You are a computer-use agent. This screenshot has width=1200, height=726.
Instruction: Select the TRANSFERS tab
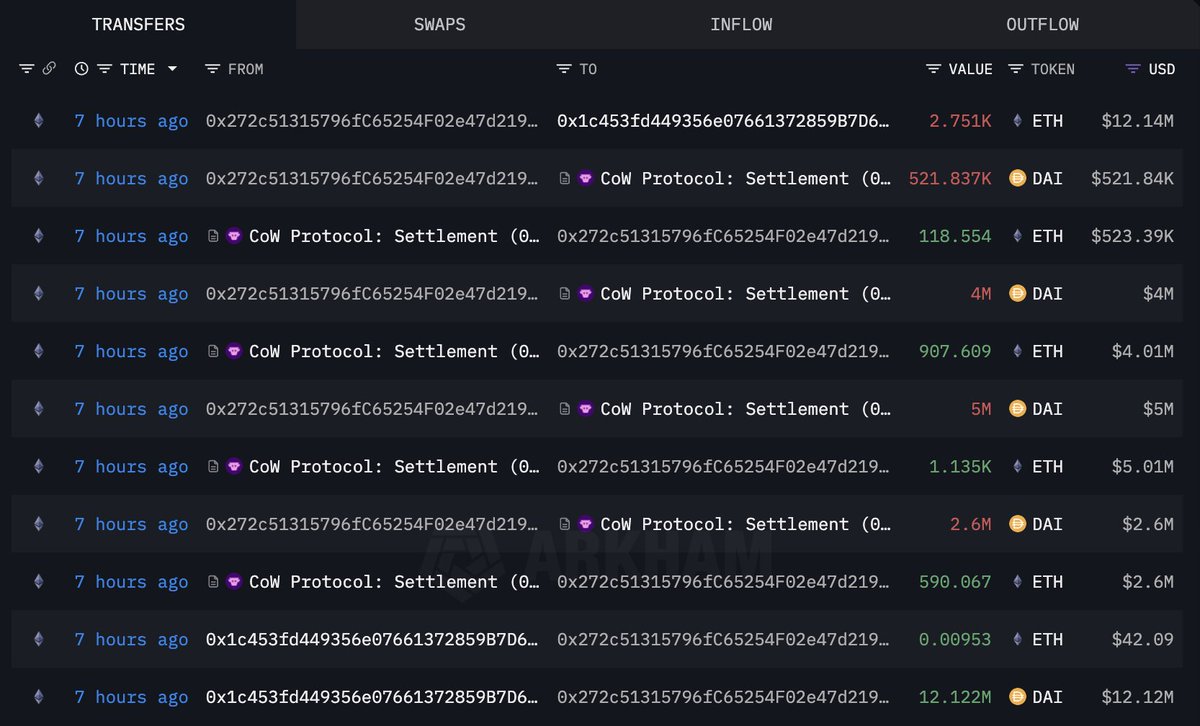click(x=138, y=25)
